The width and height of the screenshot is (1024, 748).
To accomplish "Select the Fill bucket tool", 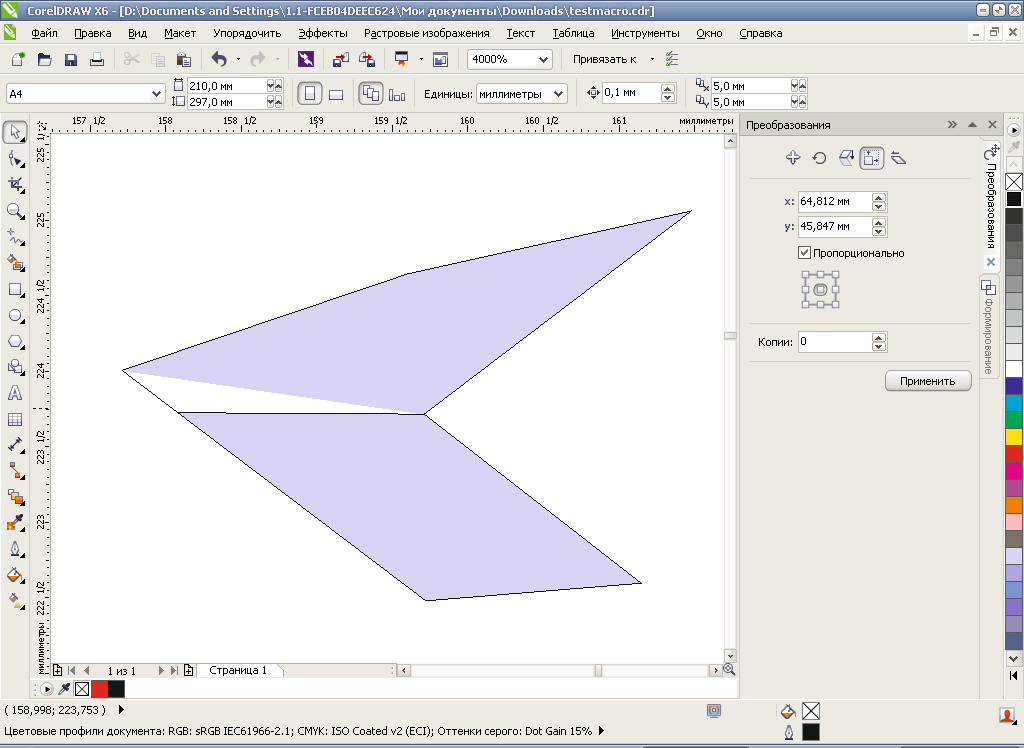I will 15,575.
